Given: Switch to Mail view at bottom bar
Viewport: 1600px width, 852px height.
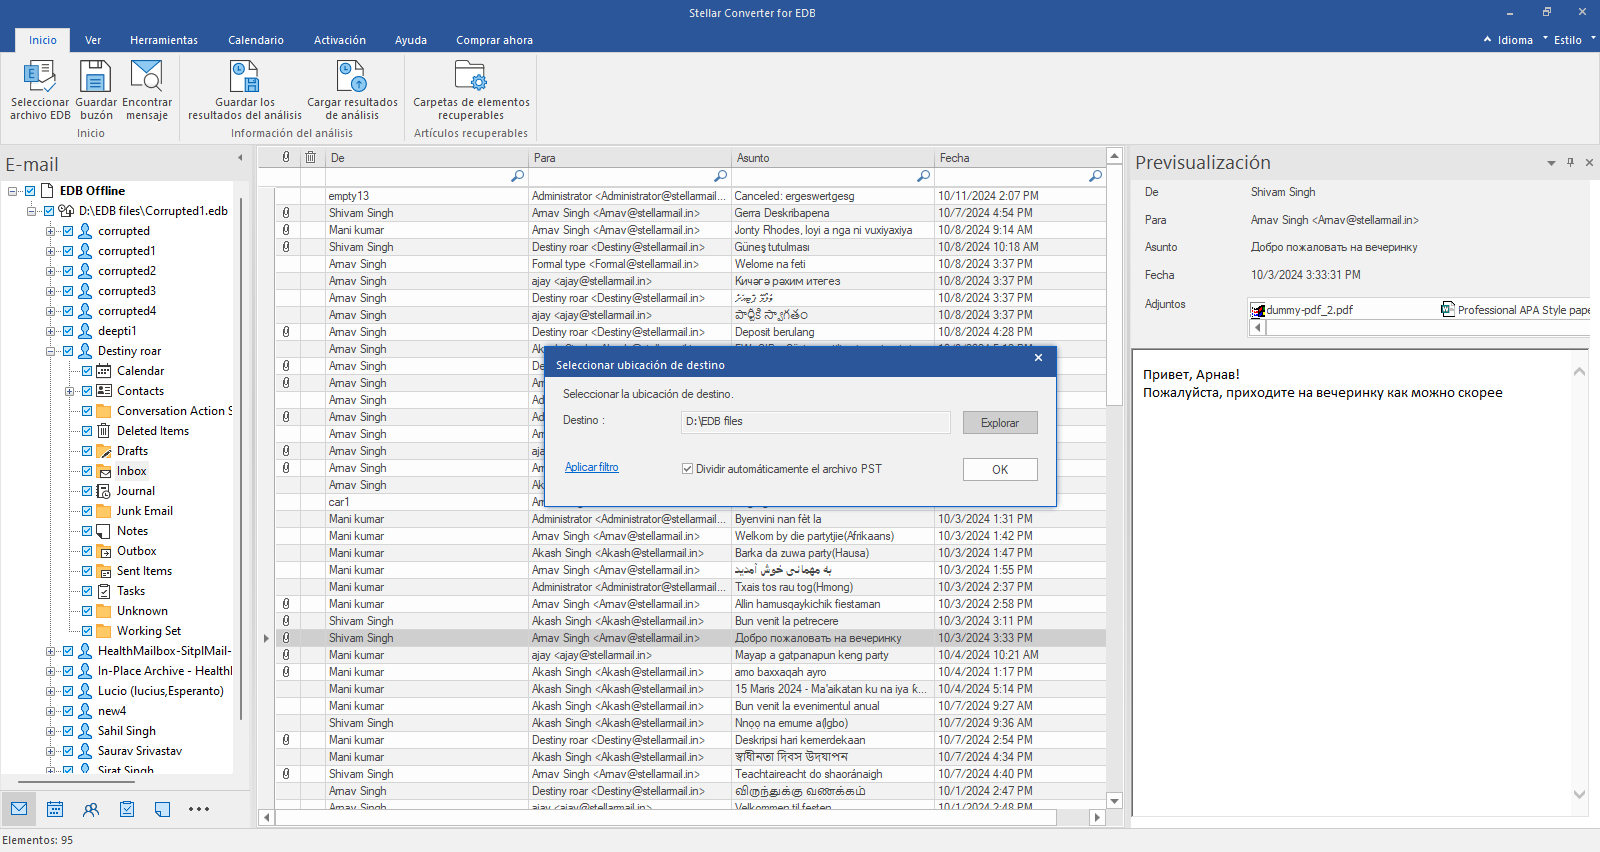Looking at the screenshot, I should 19,809.
